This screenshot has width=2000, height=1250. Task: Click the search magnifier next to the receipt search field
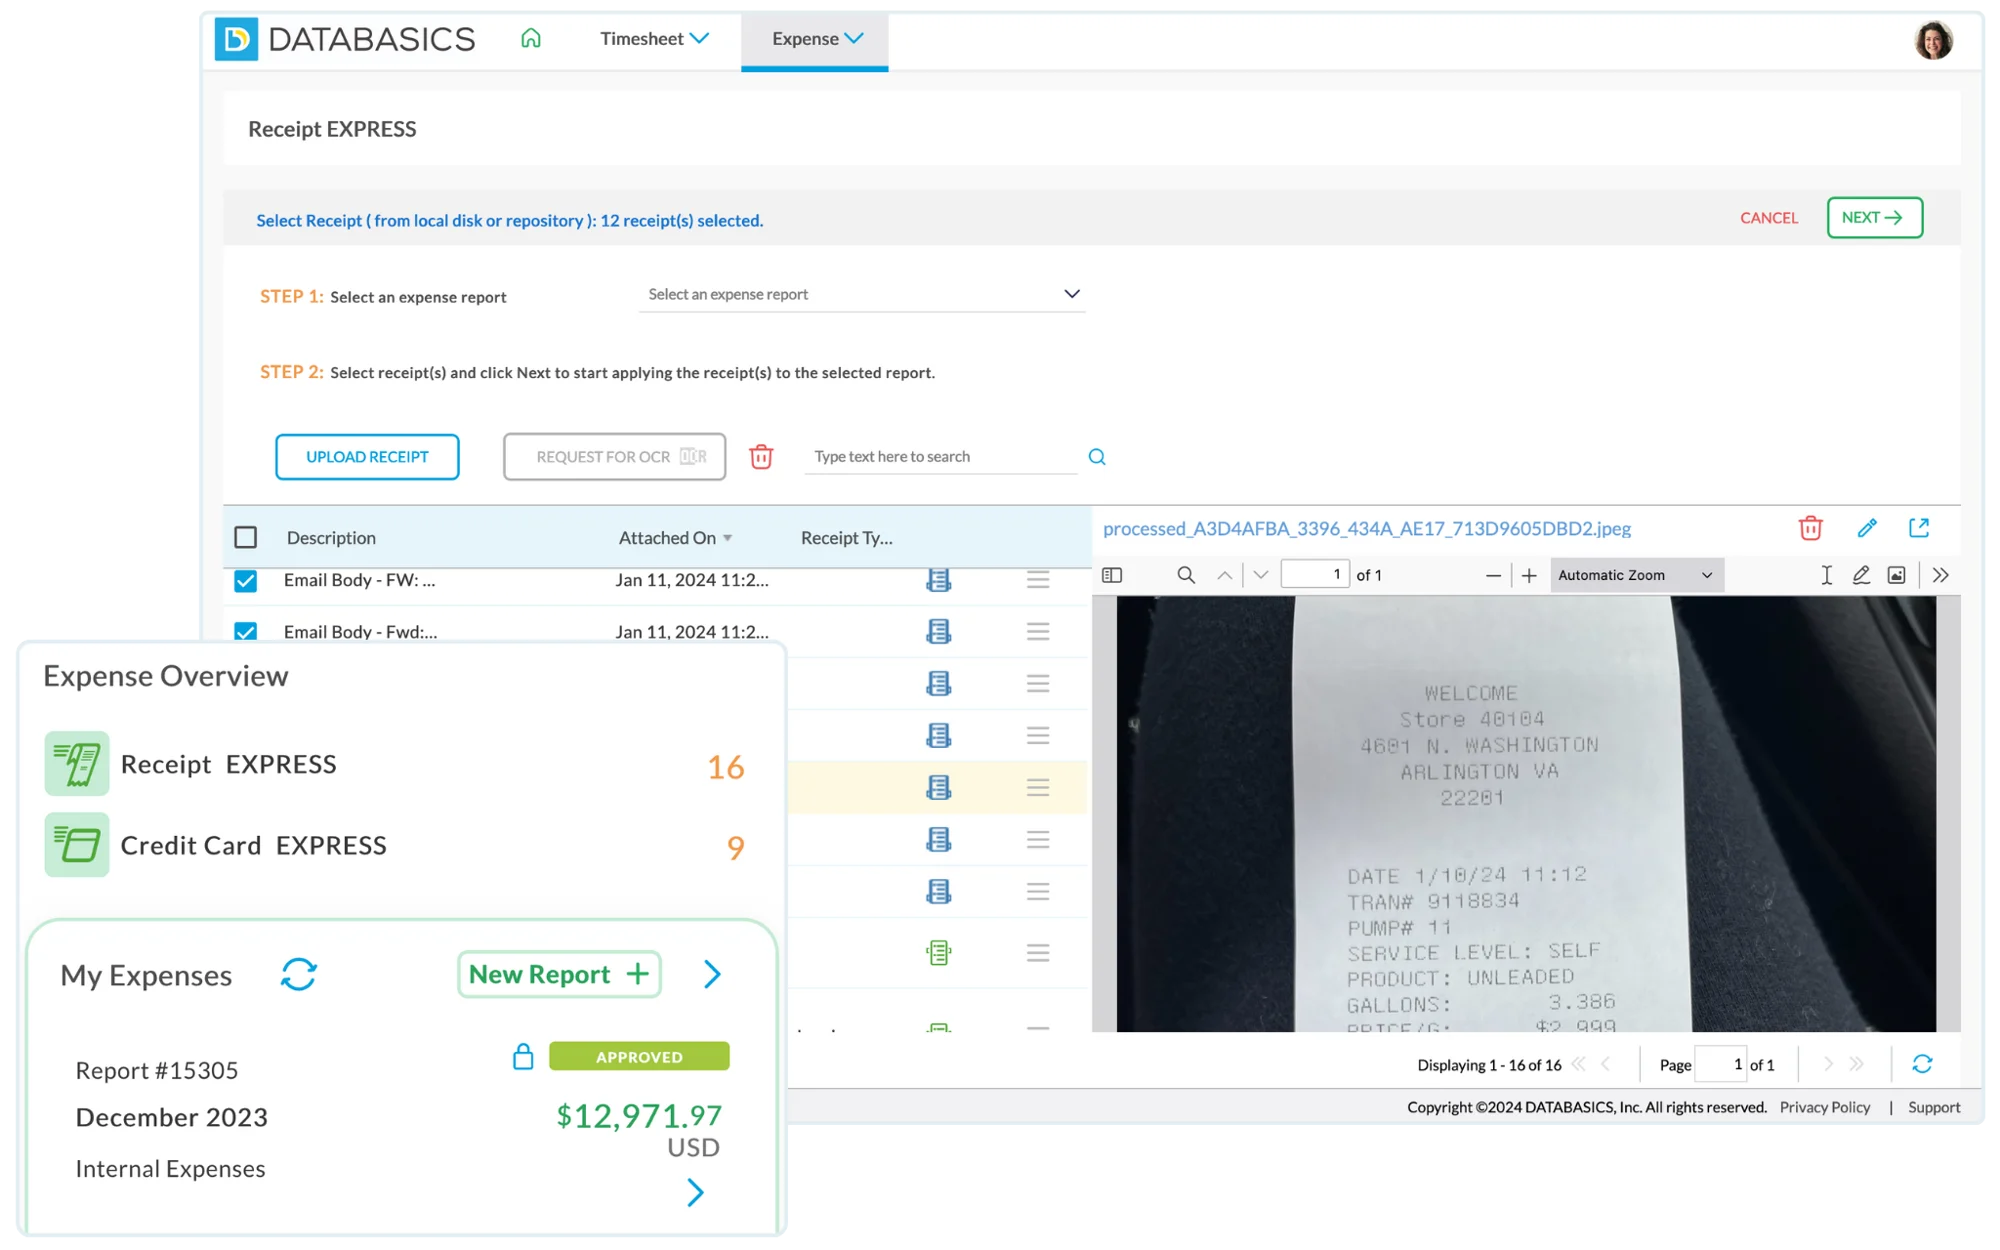(x=1097, y=457)
